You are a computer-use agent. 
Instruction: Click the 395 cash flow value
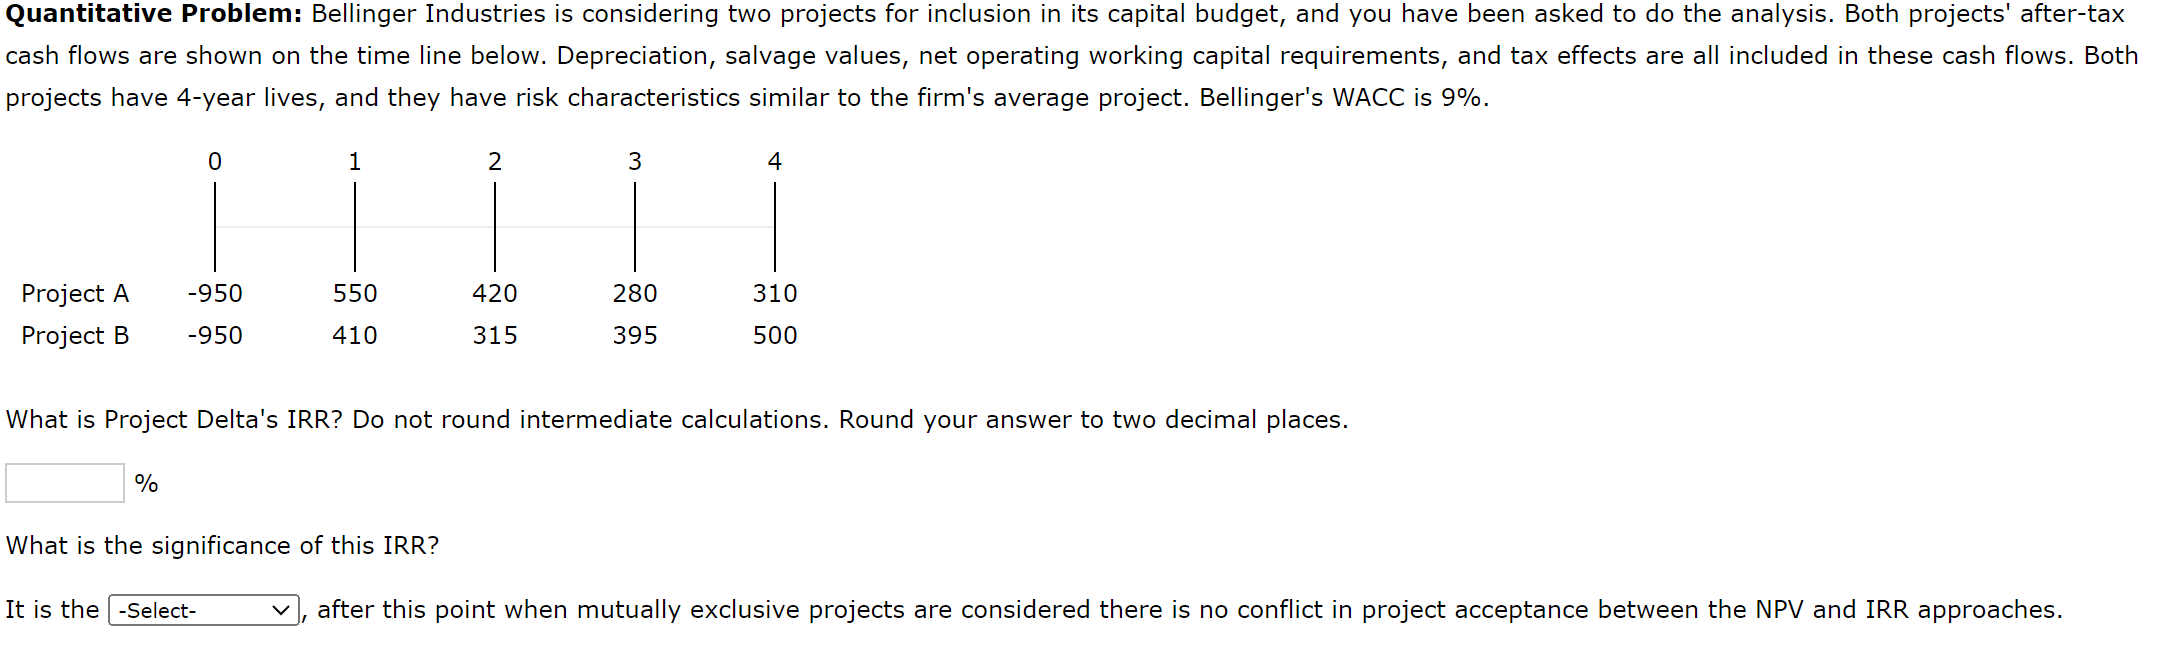(635, 335)
